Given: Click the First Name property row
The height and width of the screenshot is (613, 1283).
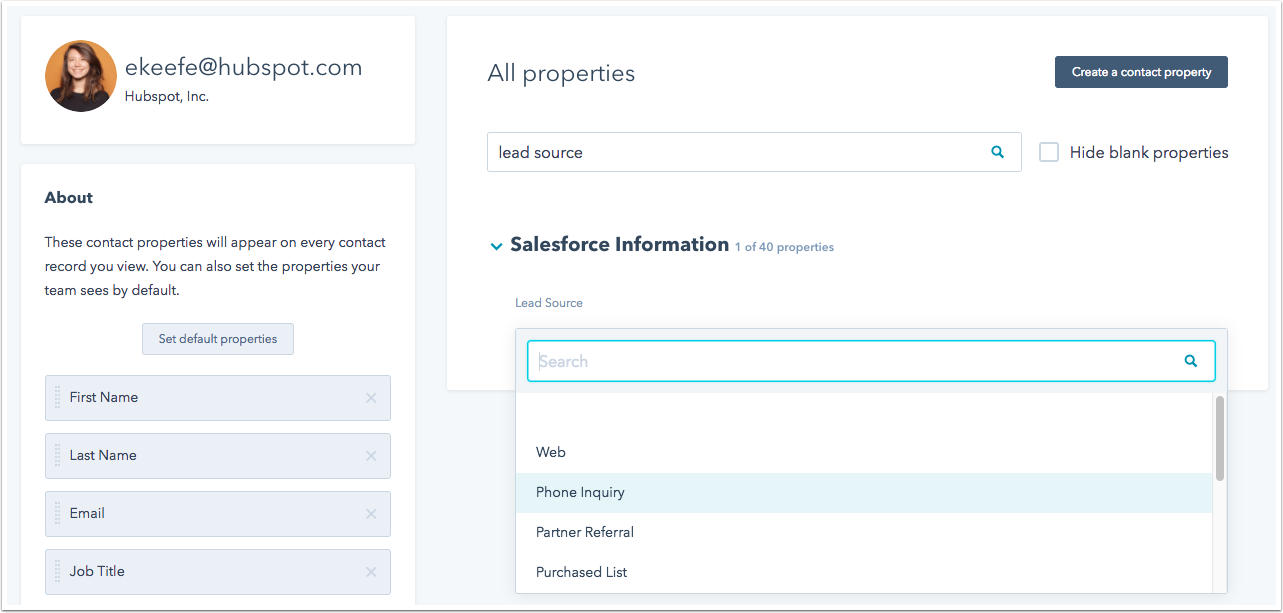Looking at the screenshot, I should click(x=218, y=398).
